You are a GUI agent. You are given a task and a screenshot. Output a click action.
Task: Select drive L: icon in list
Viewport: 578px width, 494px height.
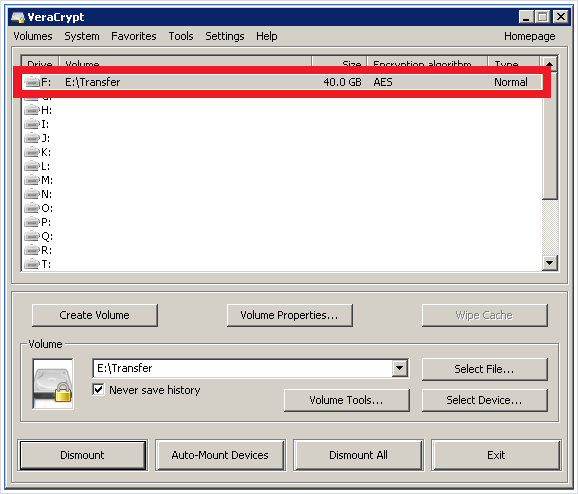click(x=32, y=166)
